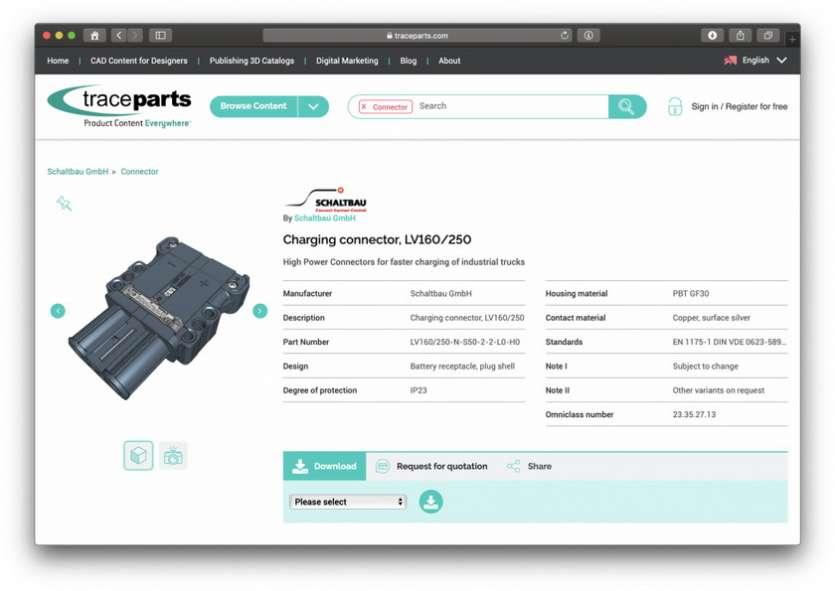835x591 pixels.
Task: Open the Home menu item
Action: click(58, 61)
